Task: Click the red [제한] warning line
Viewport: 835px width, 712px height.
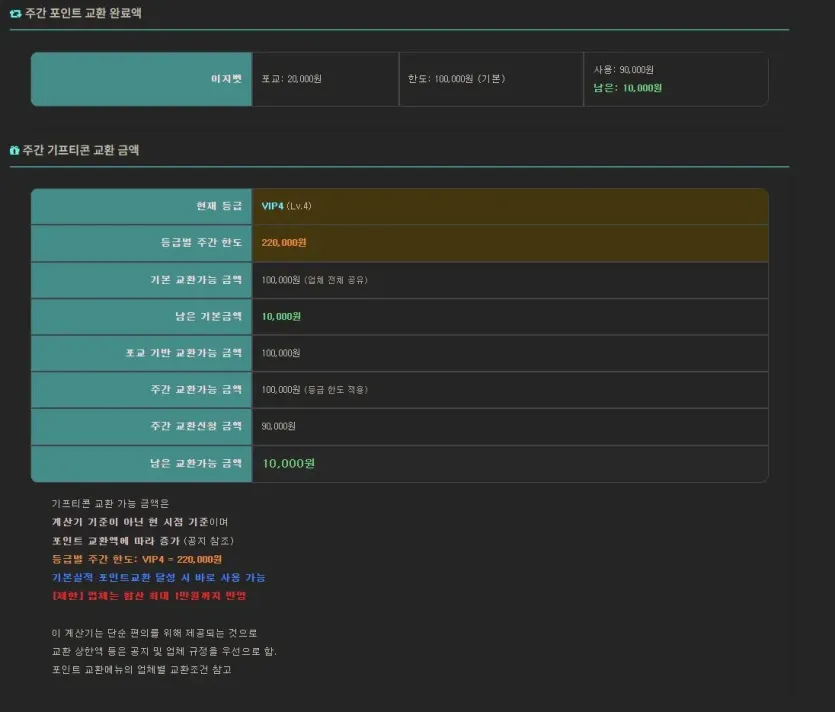Action: (x=149, y=595)
